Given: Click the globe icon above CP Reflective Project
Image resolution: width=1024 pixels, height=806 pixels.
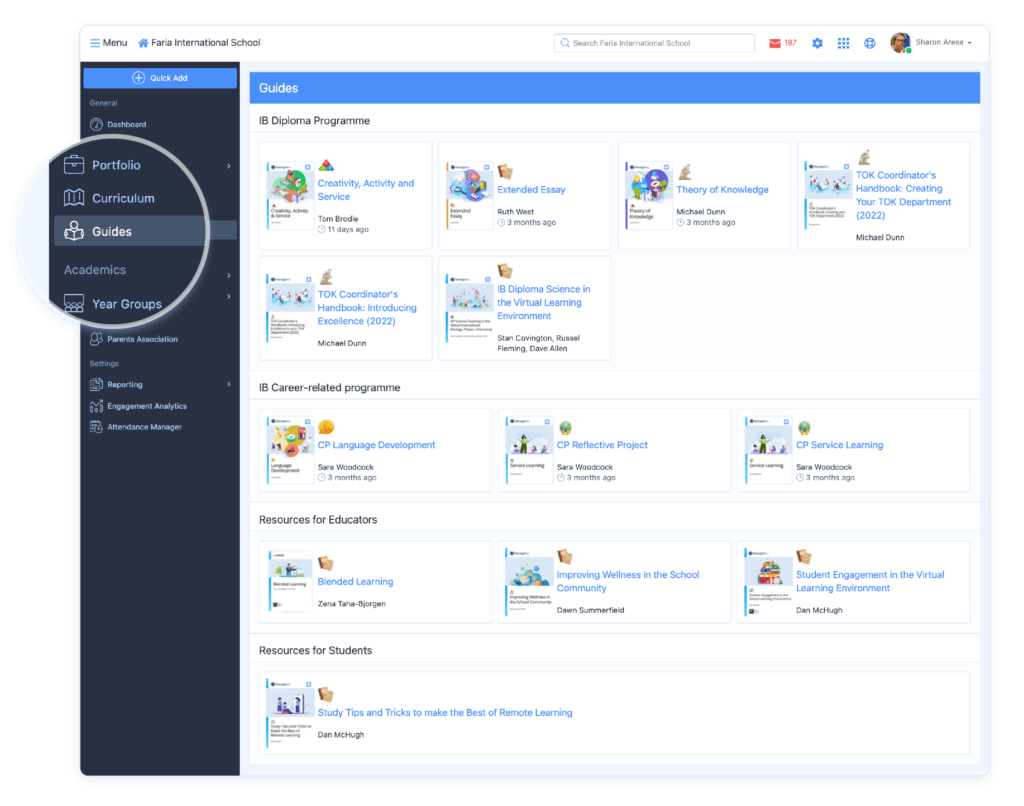Looking at the screenshot, I should tap(565, 428).
